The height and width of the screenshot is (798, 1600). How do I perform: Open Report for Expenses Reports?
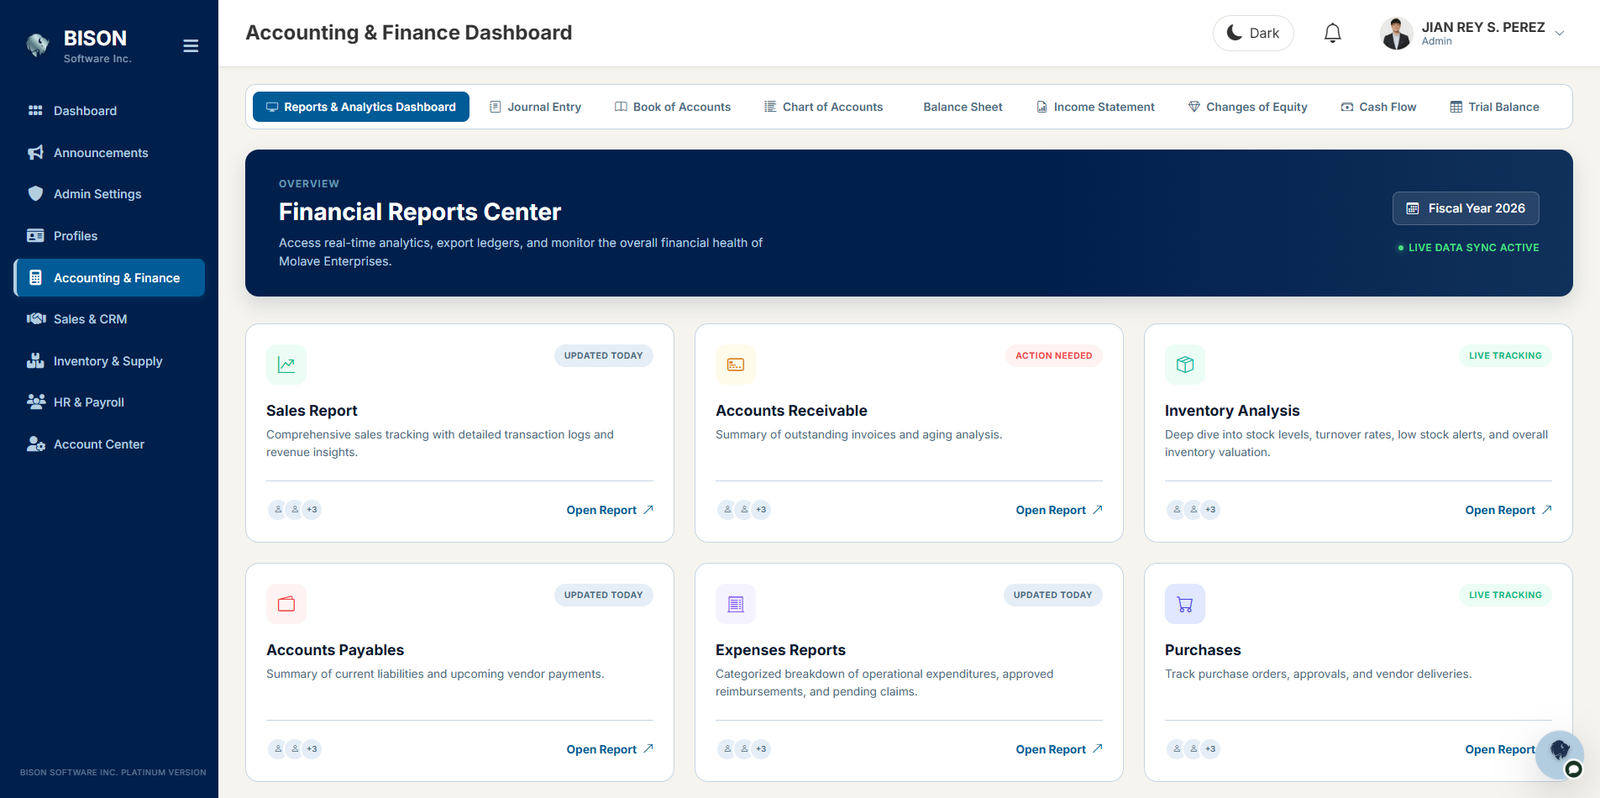pos(1059,749)
